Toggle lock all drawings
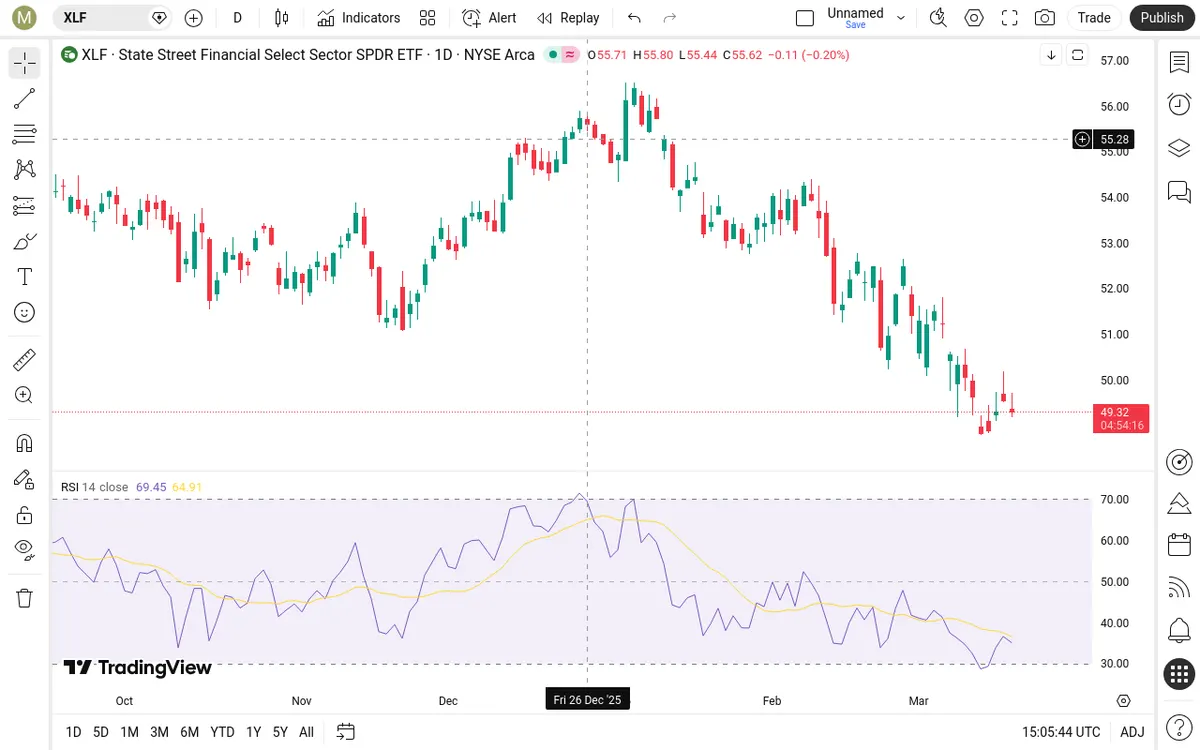 click(25, 515)
